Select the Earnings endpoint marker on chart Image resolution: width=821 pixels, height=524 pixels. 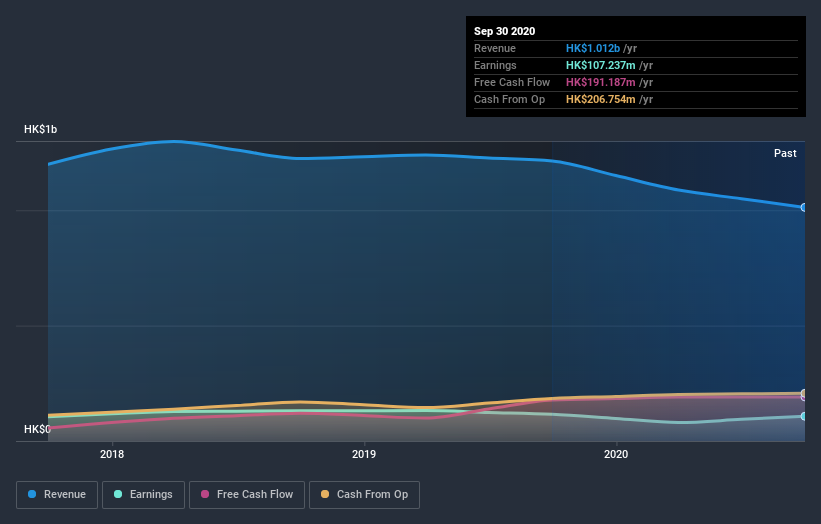click(803, 416)
